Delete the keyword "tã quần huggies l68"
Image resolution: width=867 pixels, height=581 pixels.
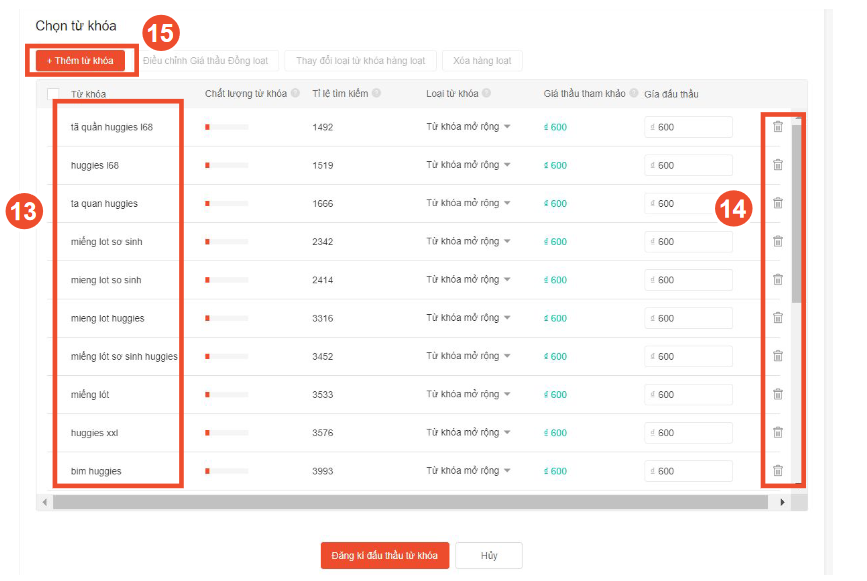pyautogui.click(x=778, y=125)
